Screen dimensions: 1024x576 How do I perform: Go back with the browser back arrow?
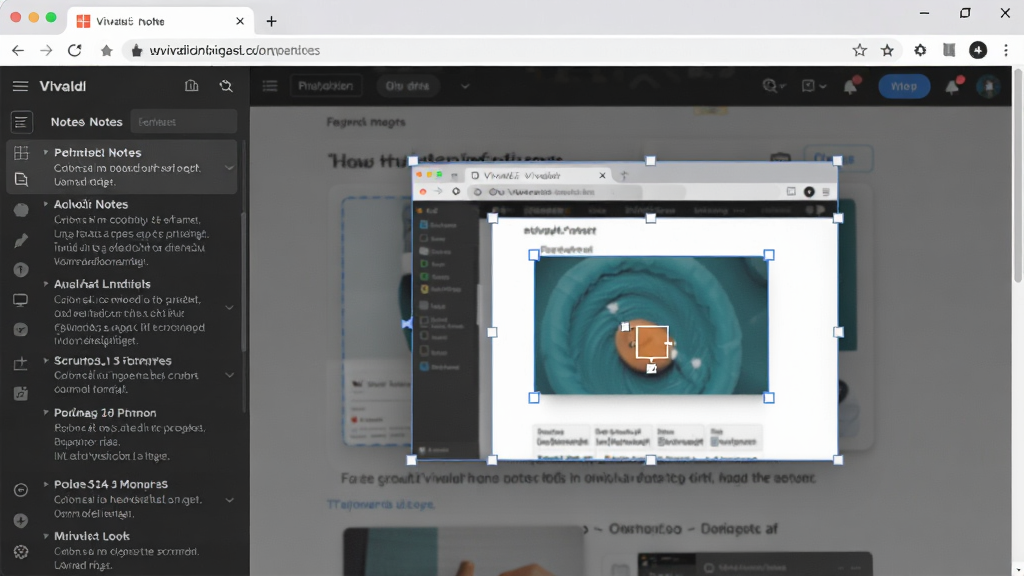click(18, 50)
